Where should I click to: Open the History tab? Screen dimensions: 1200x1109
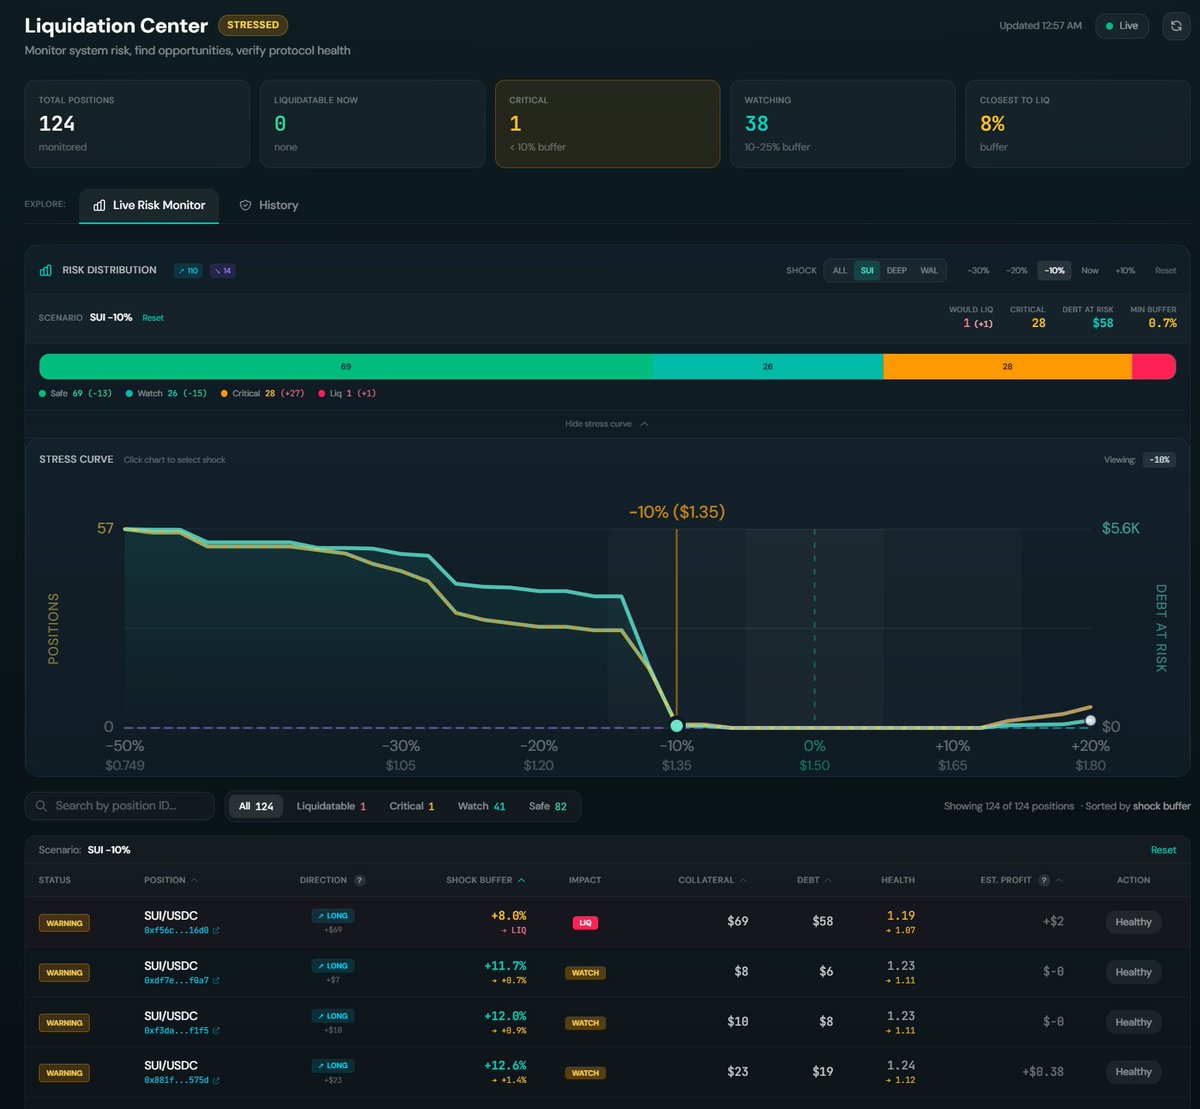click(x=269, y=205)
